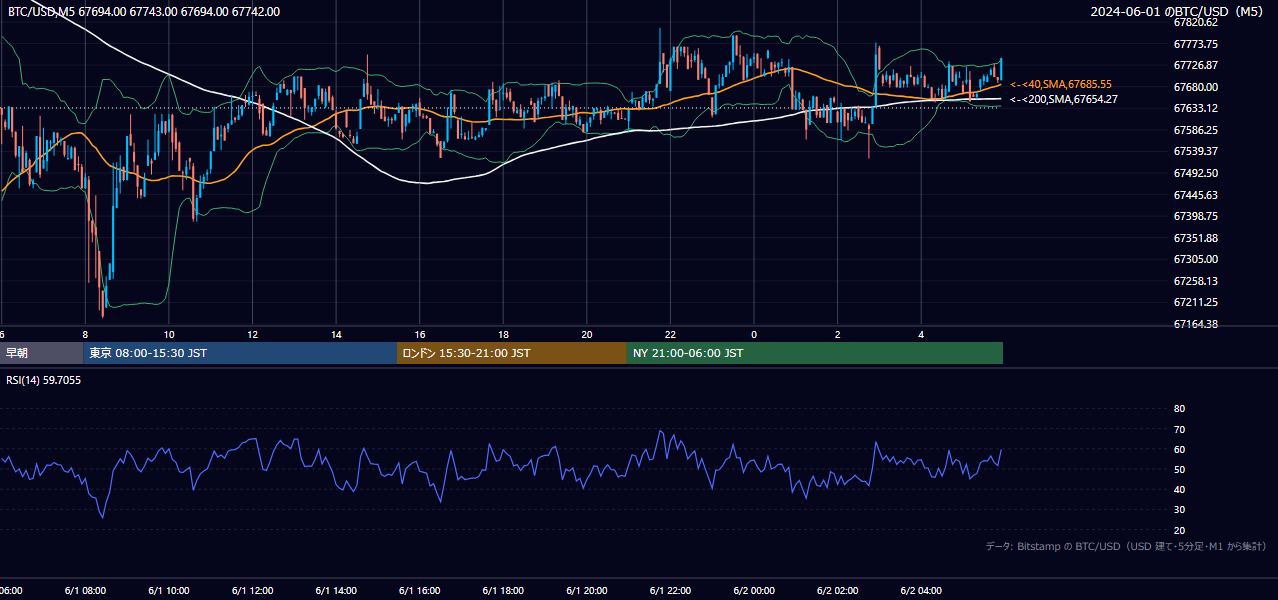Click hour tick 16 under the price chart
Viewport: 1278px width, 600px height.
click(x=420, y=334)
